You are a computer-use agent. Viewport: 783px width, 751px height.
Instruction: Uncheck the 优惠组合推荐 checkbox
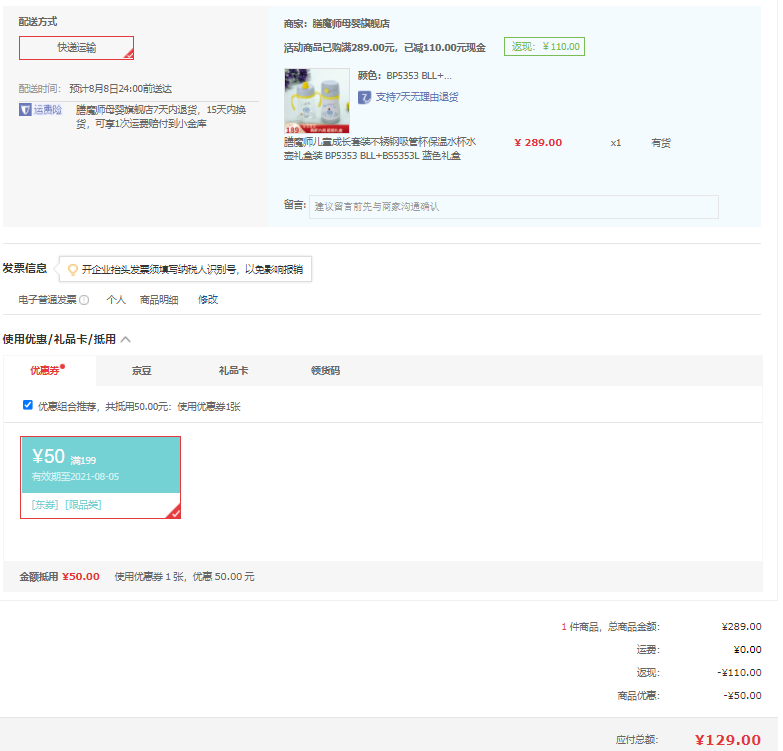28,405
